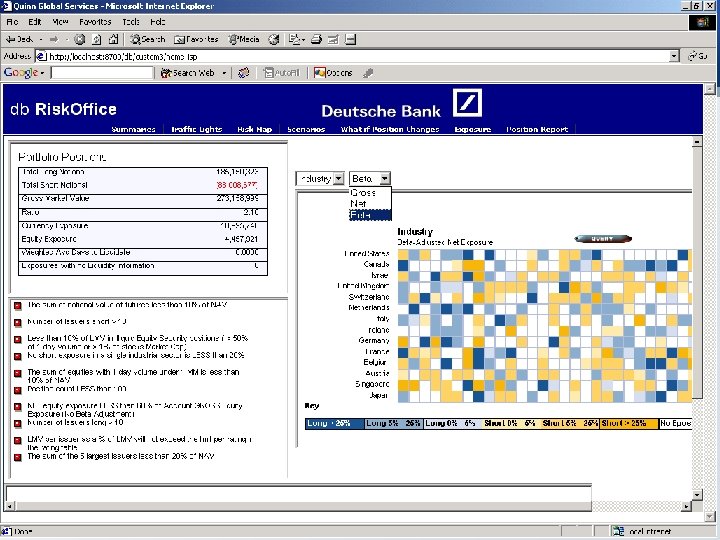Click the Search Web button
The width and height of the screenshot is (720, 540).
[x=188, y=73]
